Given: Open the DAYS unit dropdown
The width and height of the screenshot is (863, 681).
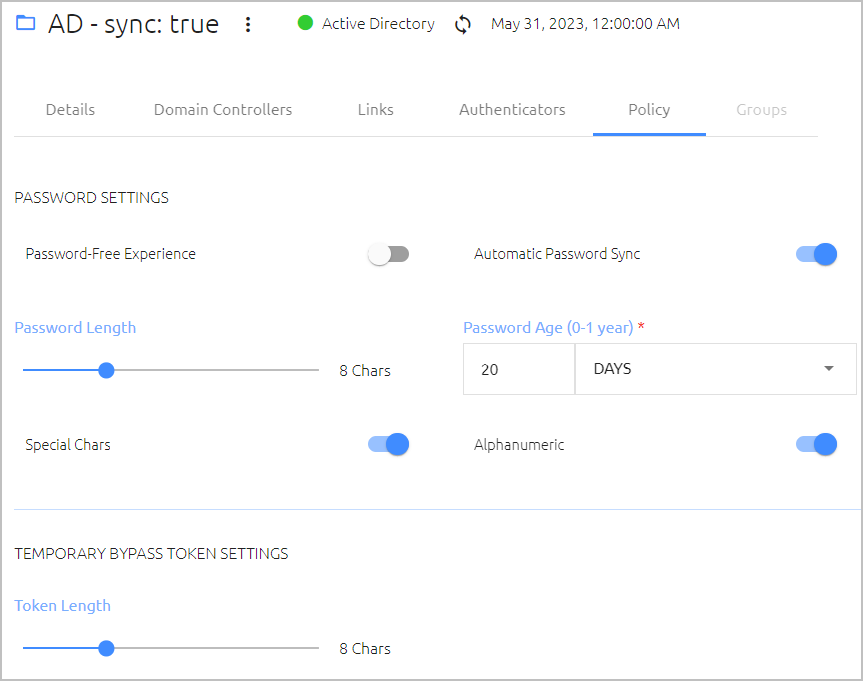Looking at the screenshot, I should pyautogui.click(x=715, y=369).
